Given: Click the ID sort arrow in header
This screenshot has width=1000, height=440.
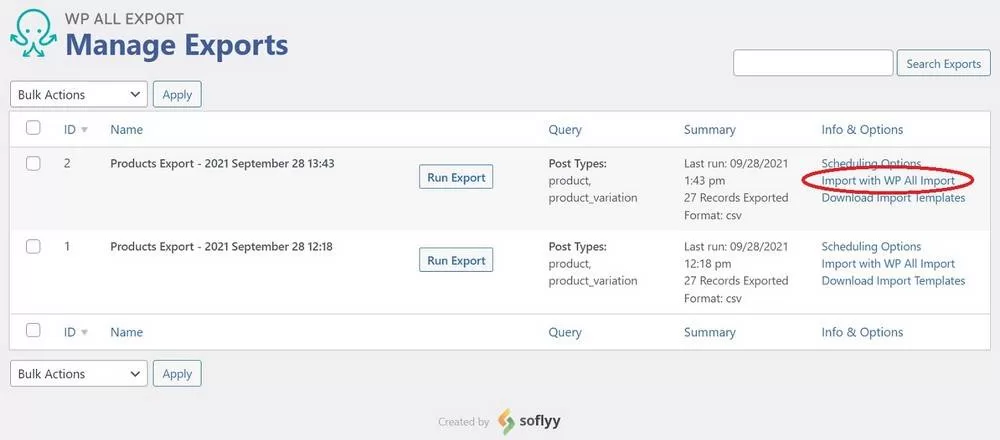Looking at the screenshot, I should (x=84, y=130).
